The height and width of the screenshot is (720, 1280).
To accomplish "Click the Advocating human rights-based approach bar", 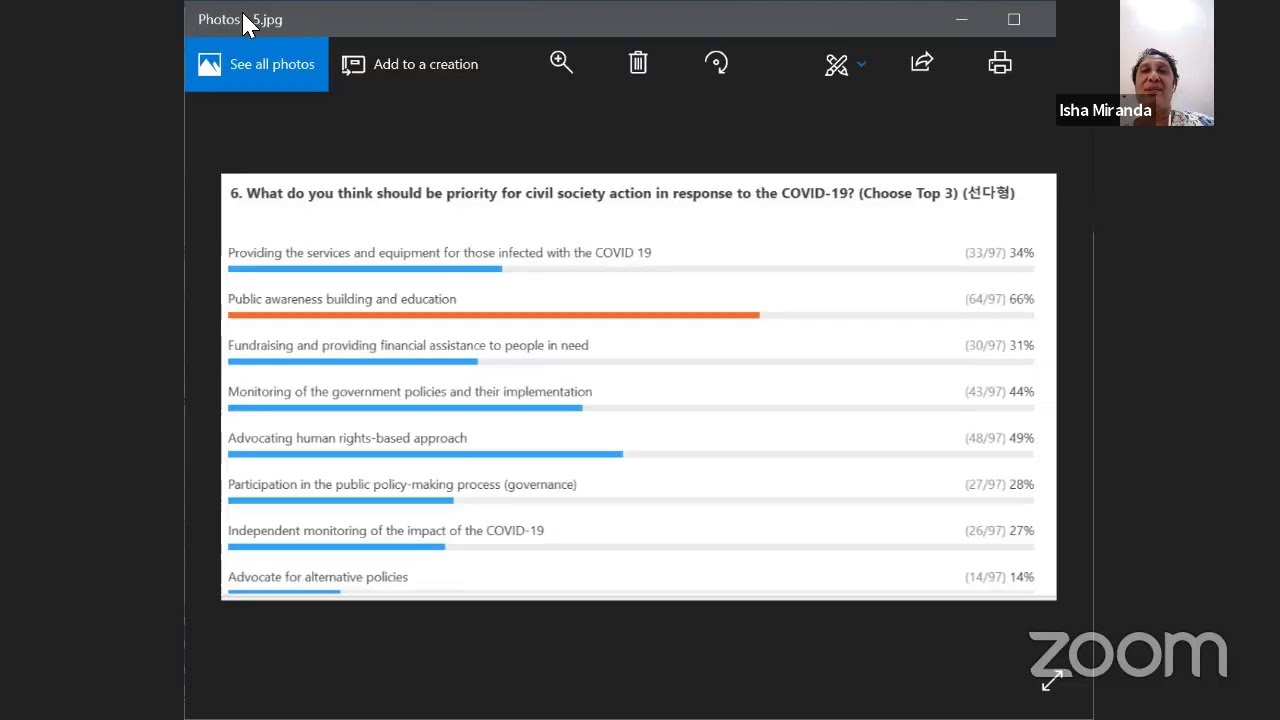I will pyautogui.click(x=425, y=454).
